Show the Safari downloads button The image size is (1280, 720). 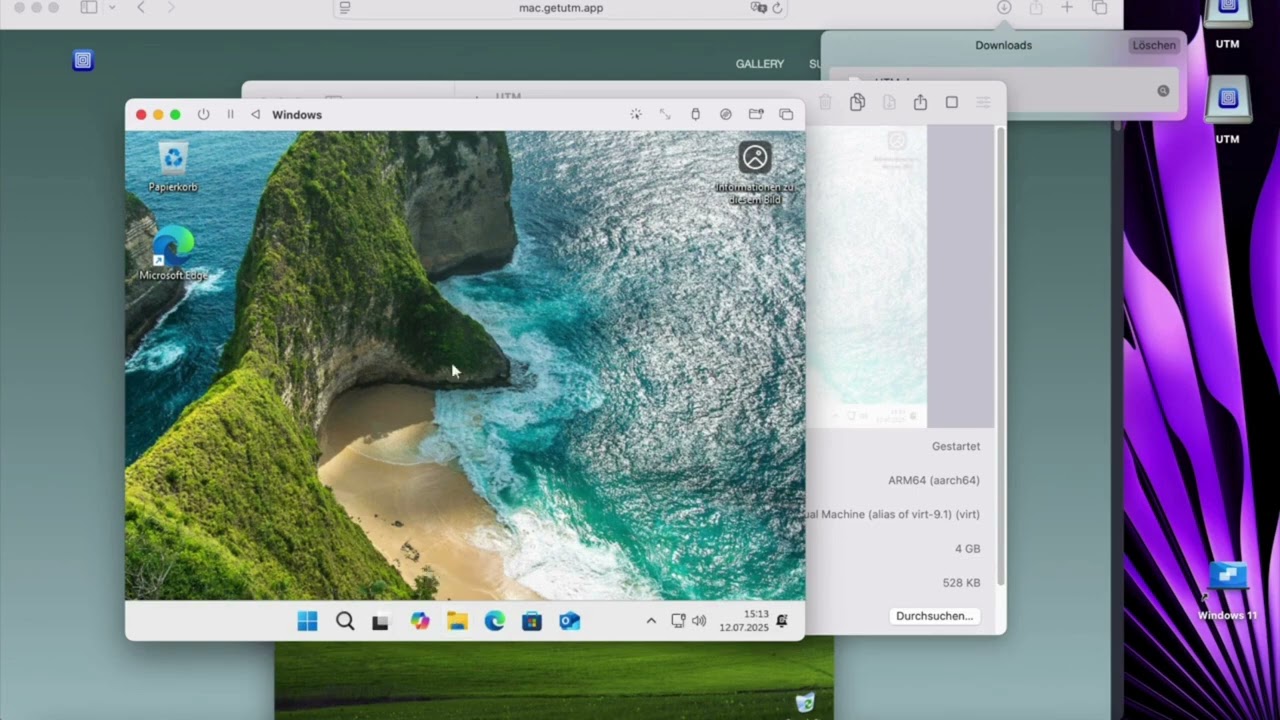[1004, 7]
